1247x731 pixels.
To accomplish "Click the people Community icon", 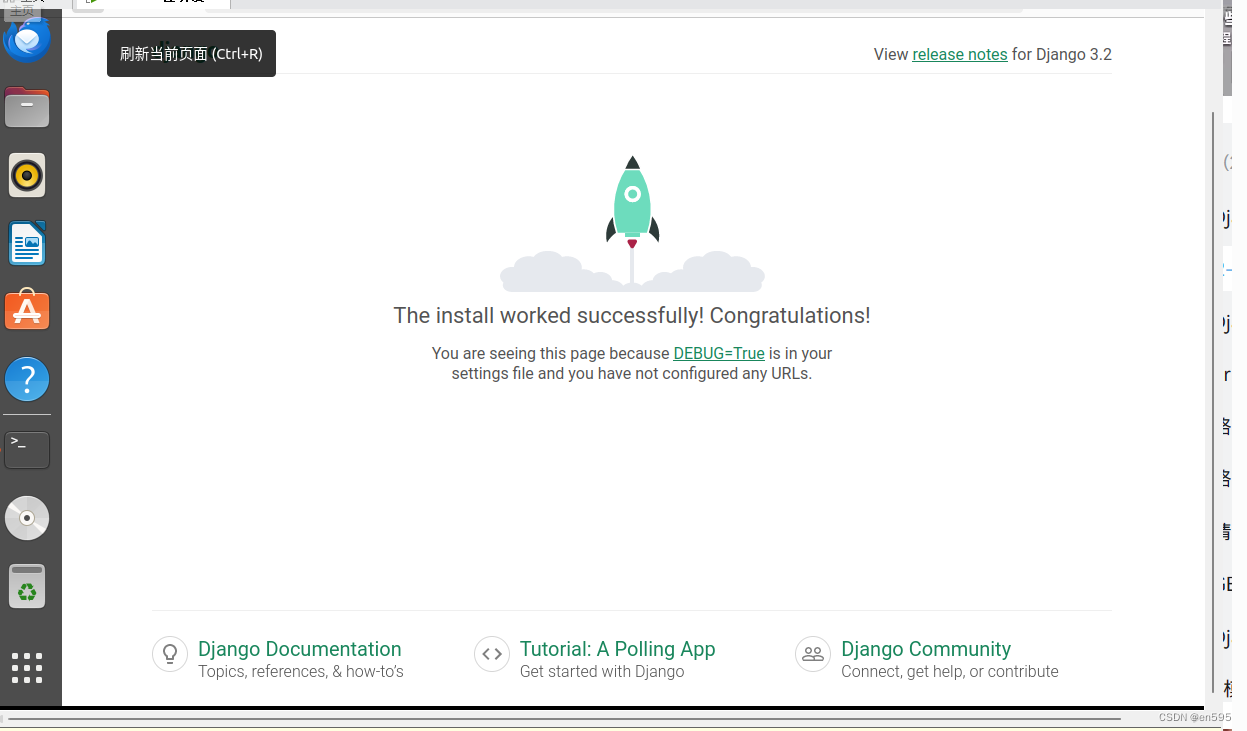I will point(813,655).
